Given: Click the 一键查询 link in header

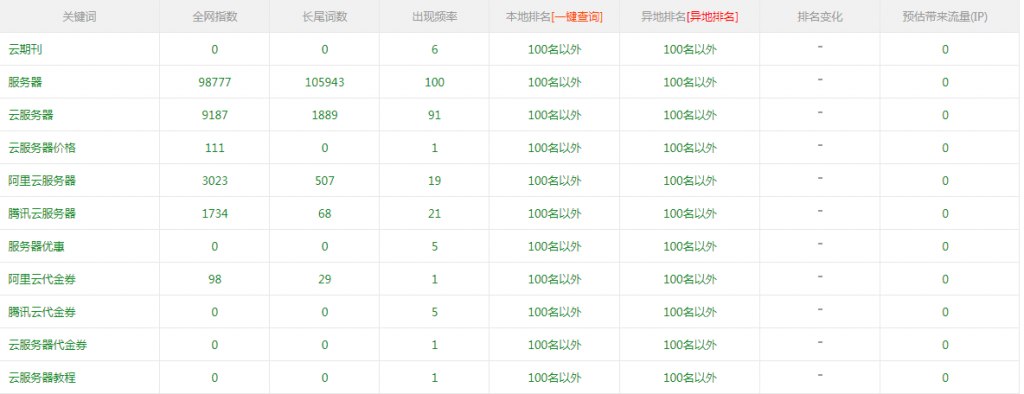Looking at the screenshot, I should 577,17.
